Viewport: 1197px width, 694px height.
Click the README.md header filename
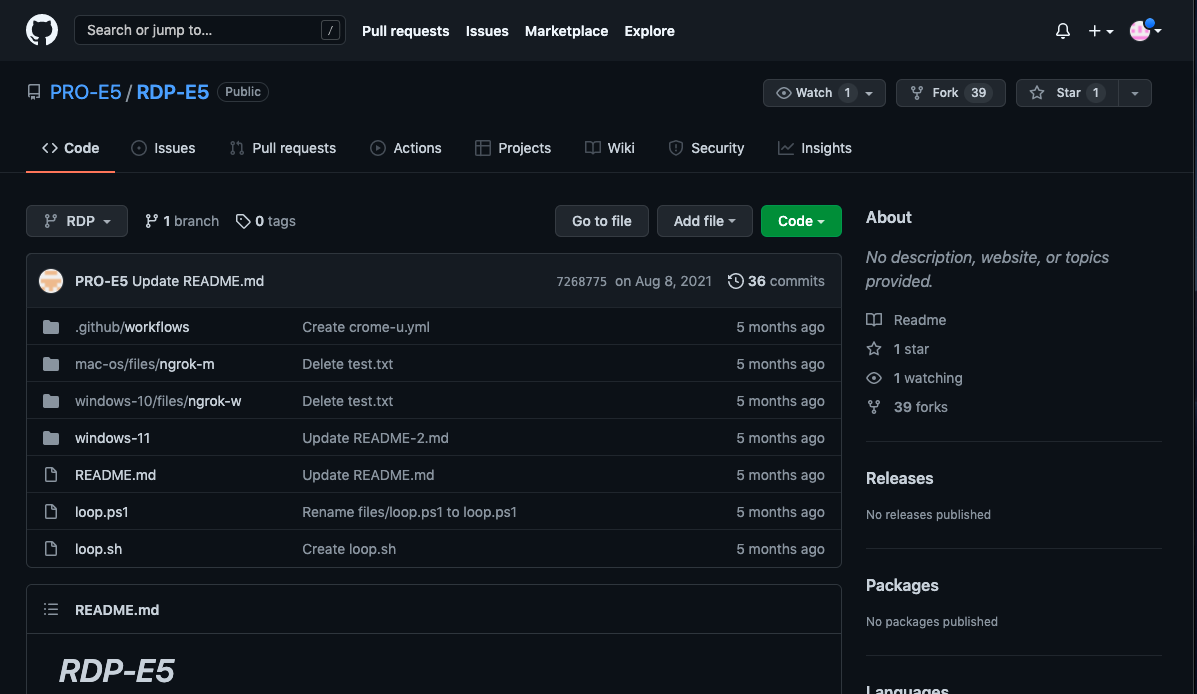click(x=117, y=610)
